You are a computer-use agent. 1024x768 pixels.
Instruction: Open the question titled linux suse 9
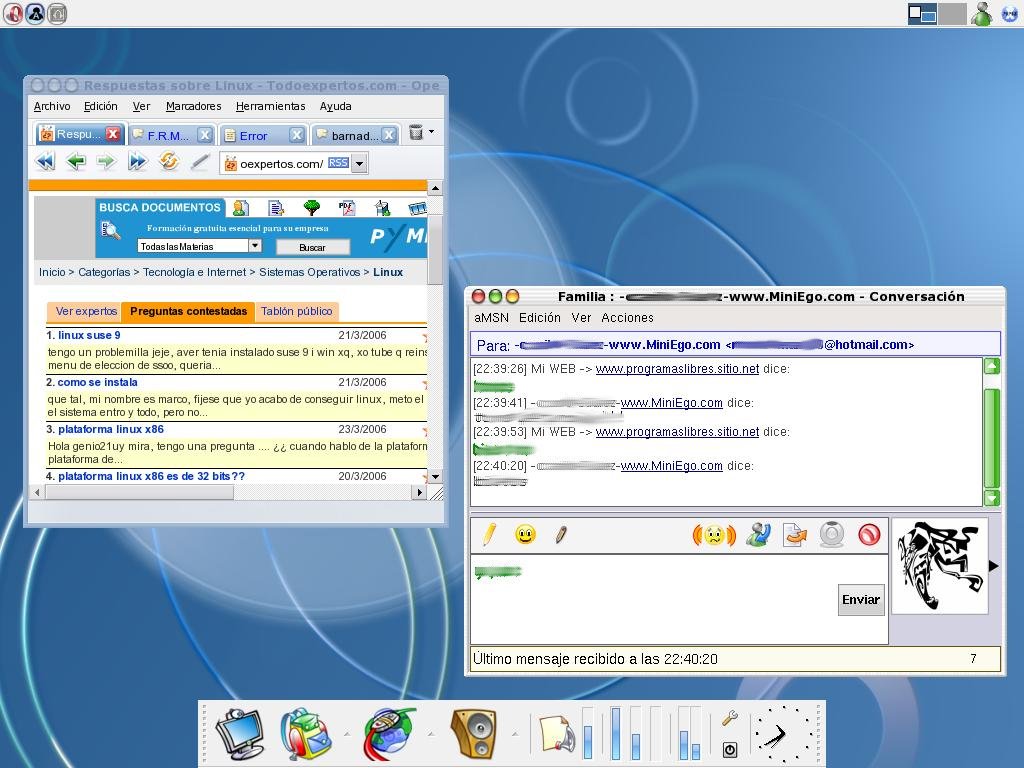tap(89, 335)
